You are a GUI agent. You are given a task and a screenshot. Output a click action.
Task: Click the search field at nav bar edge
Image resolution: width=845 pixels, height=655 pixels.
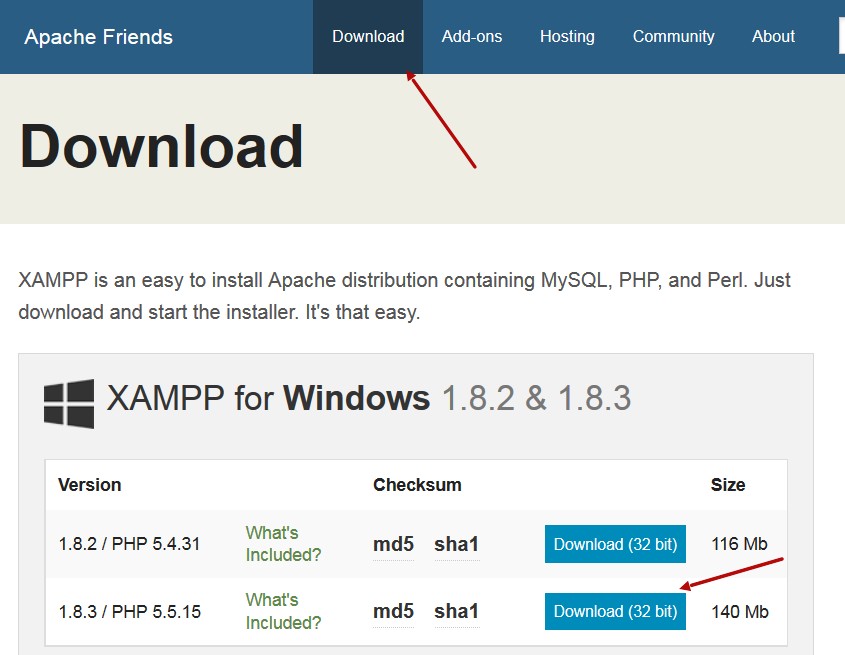841,37
